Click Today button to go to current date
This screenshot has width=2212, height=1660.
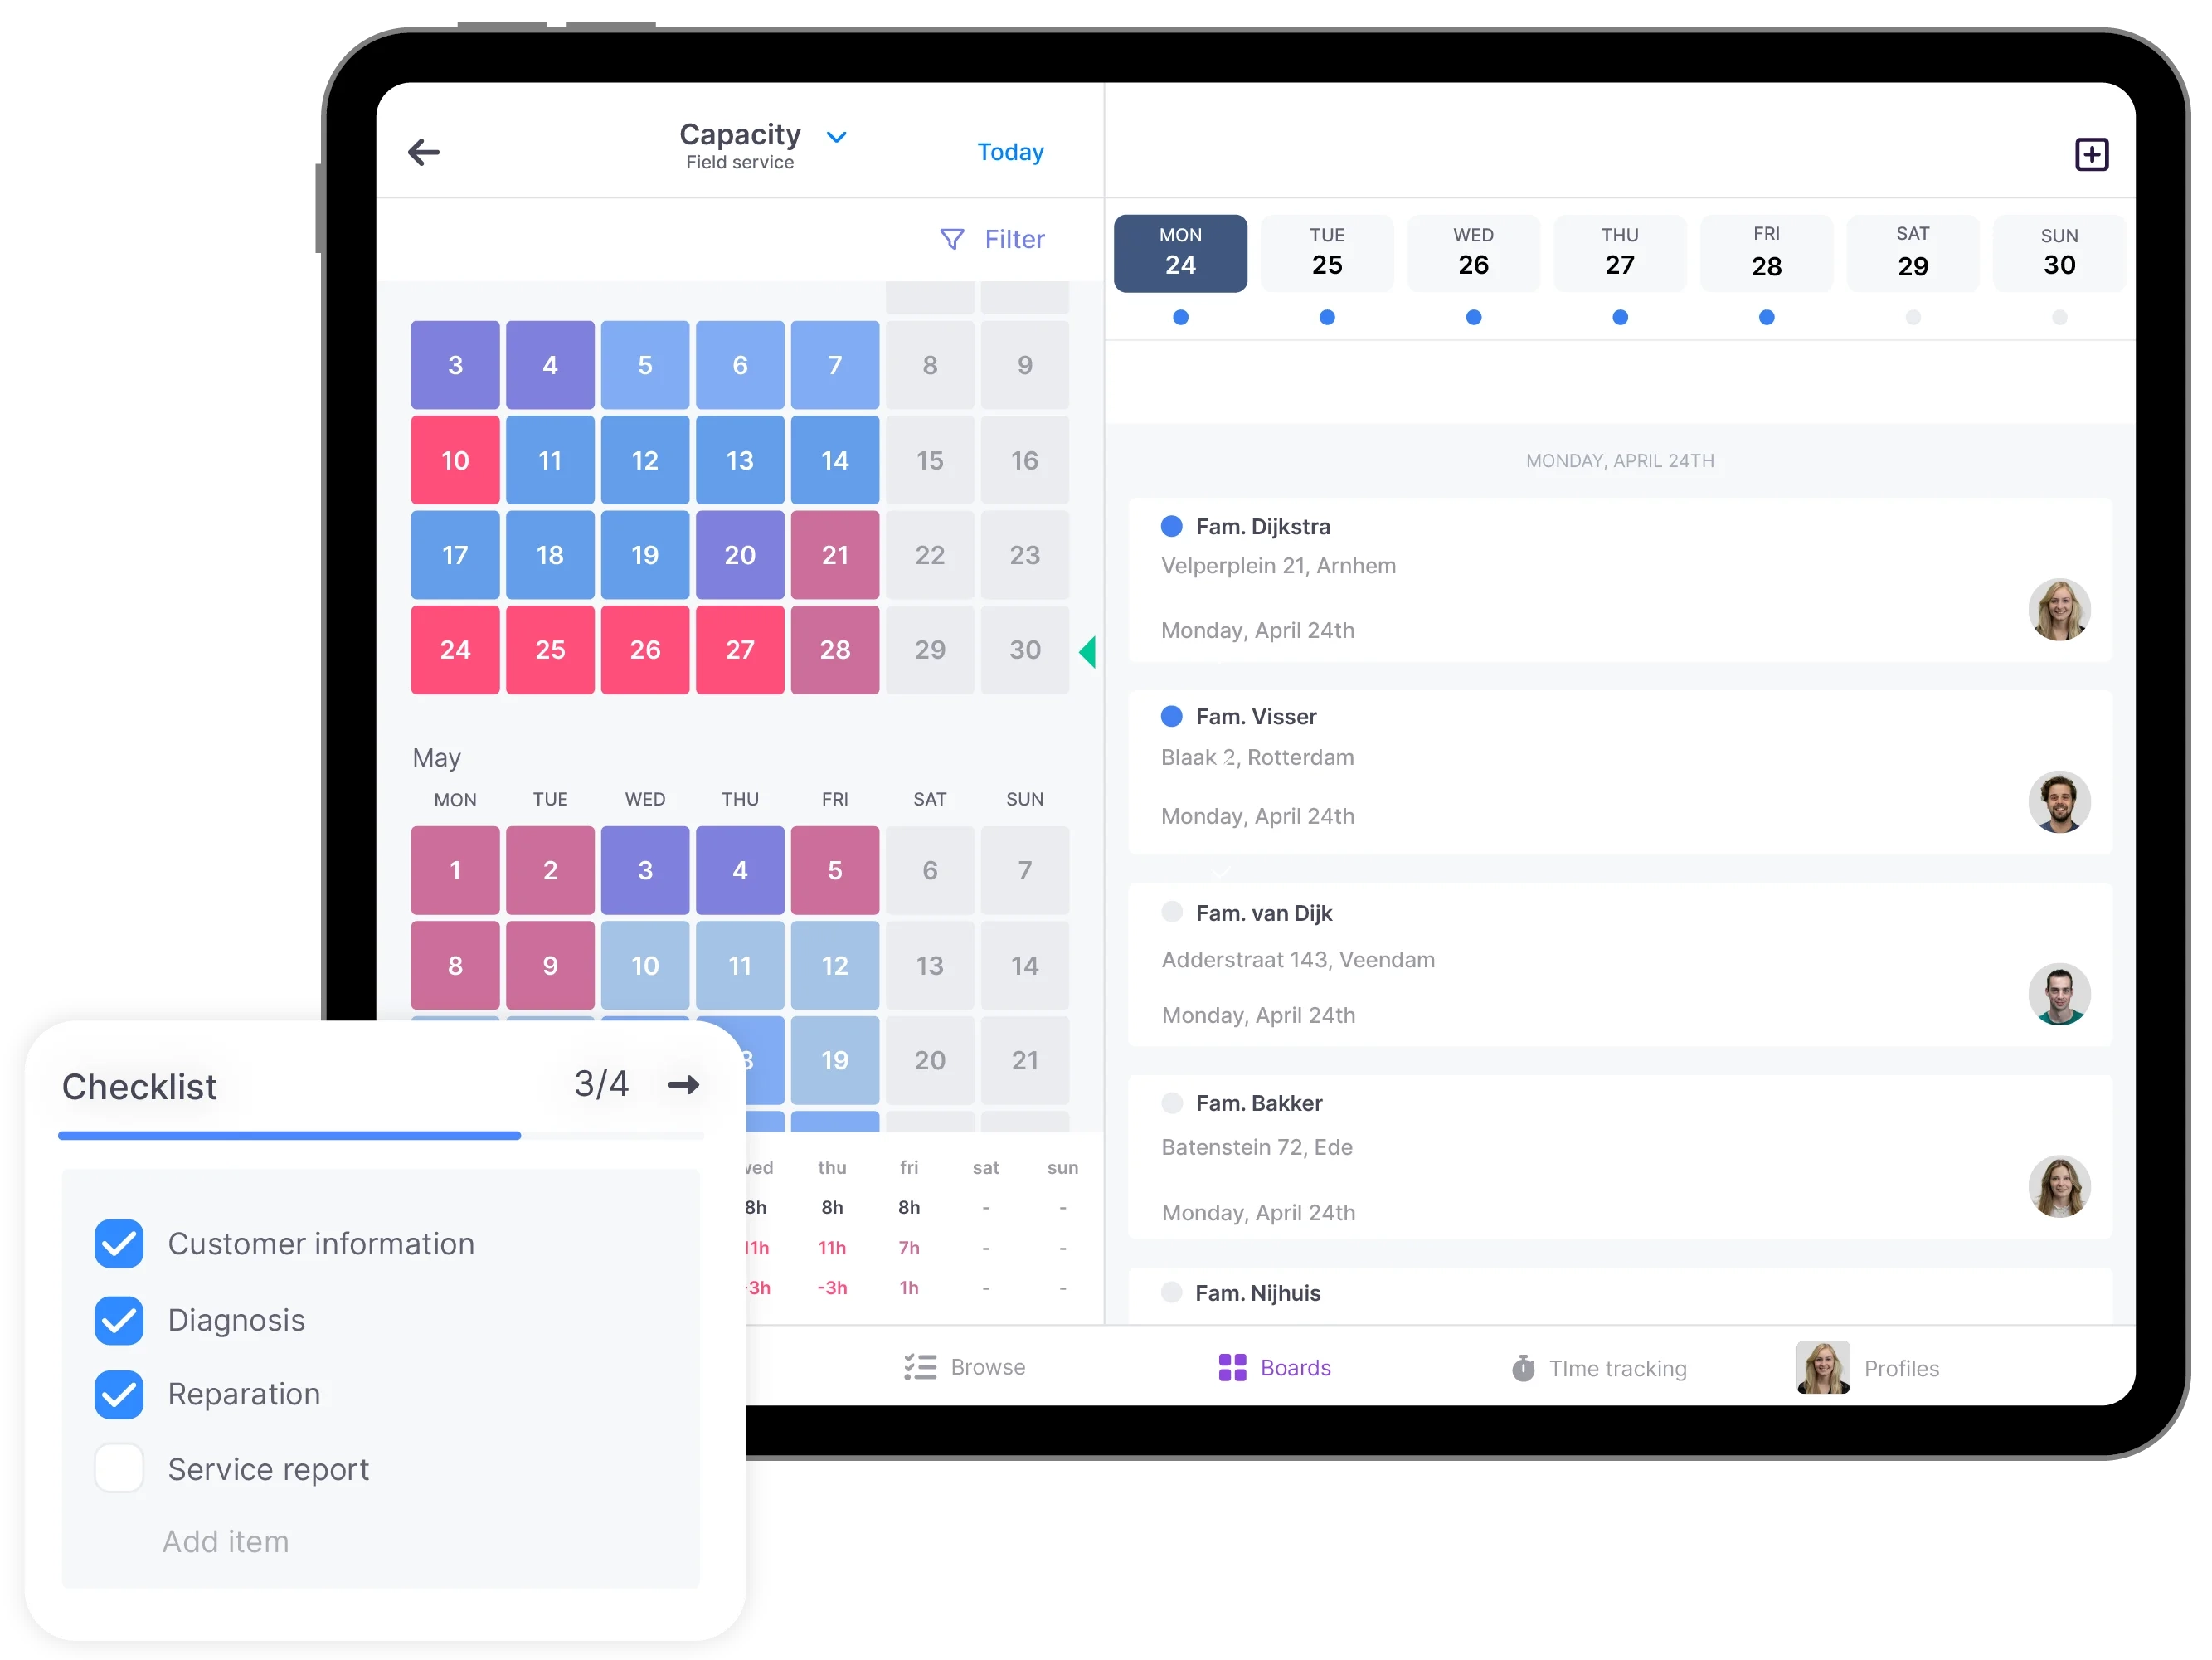click(1009, 152)
